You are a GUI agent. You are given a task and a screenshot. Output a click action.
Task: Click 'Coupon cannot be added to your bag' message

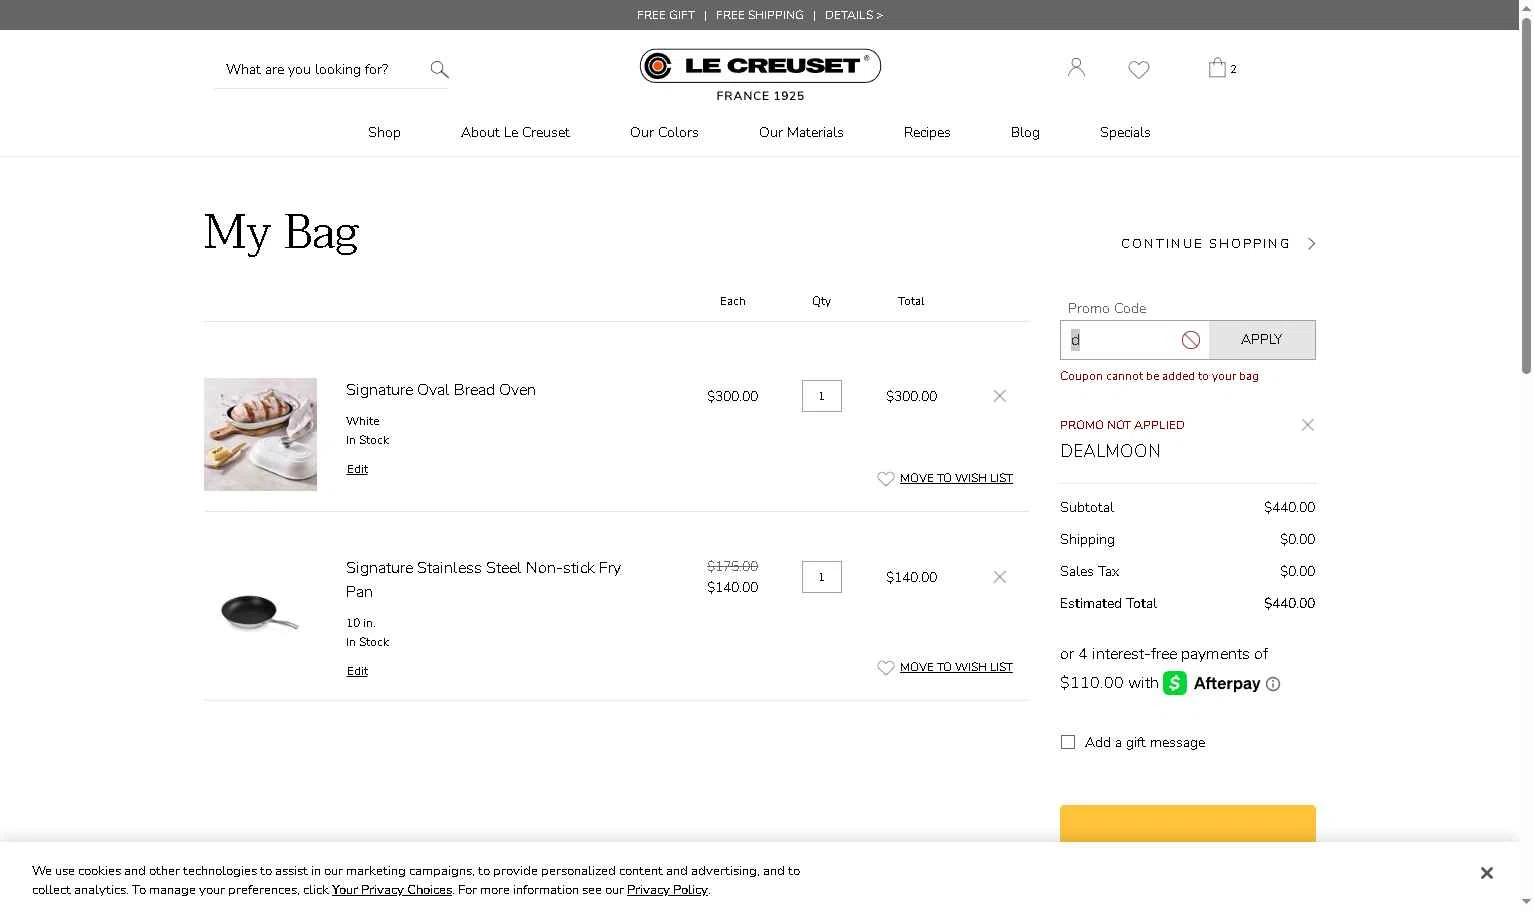pos(1159,376)
